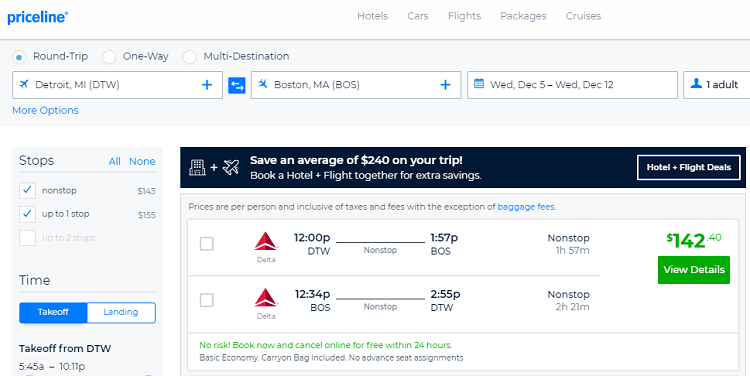
Task: Click the priceline logo
Action: 38,17
